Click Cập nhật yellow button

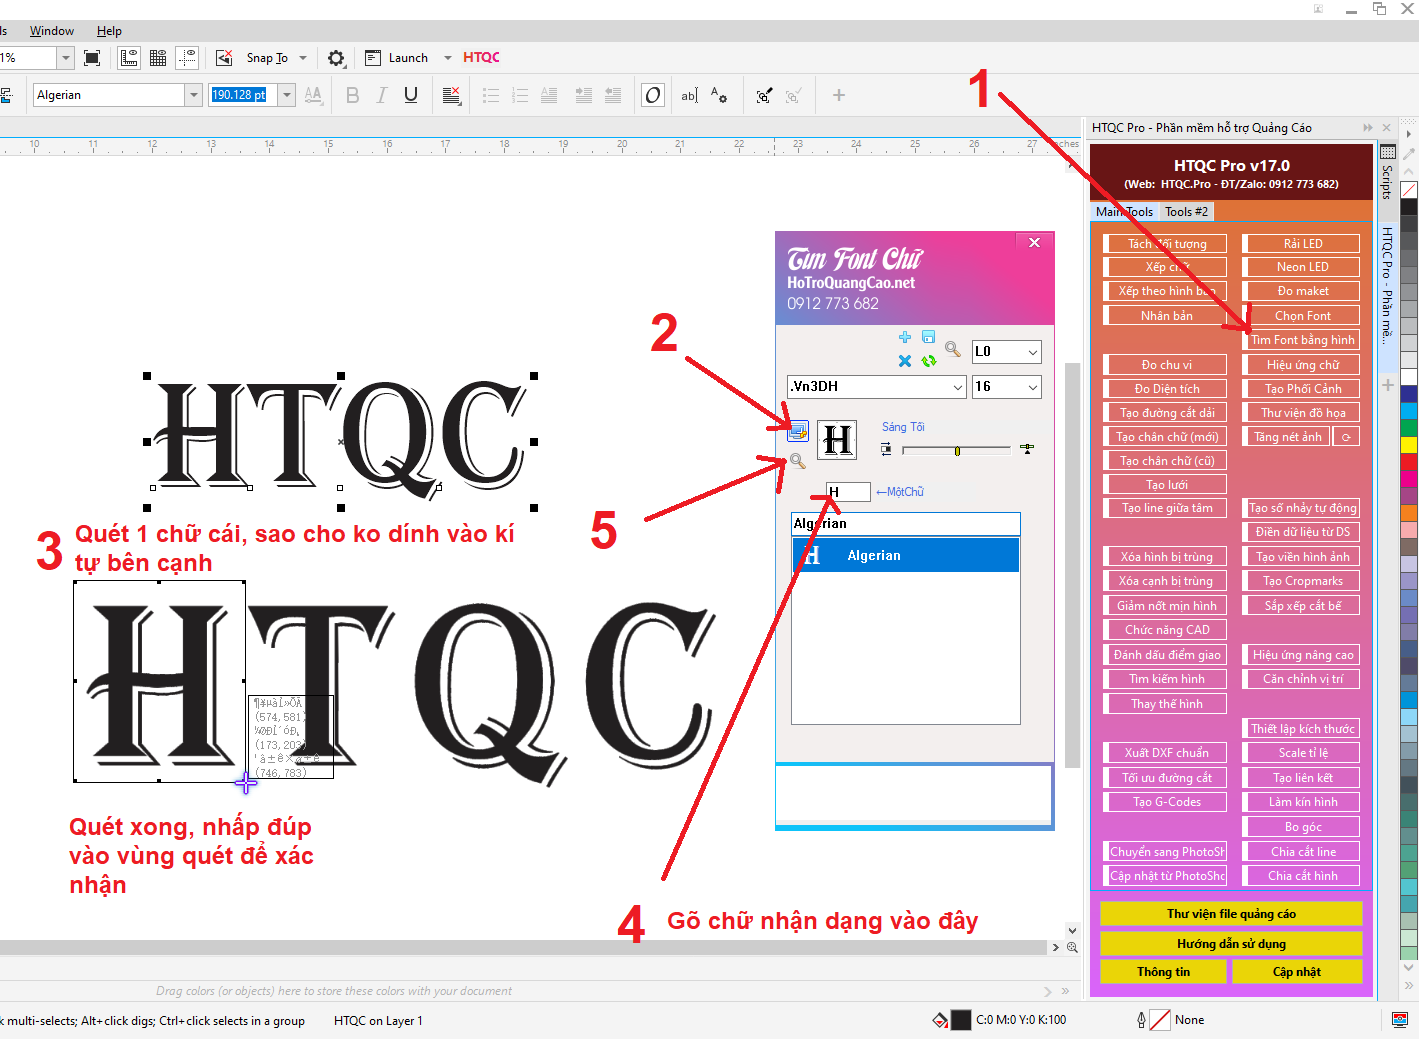1297,972
